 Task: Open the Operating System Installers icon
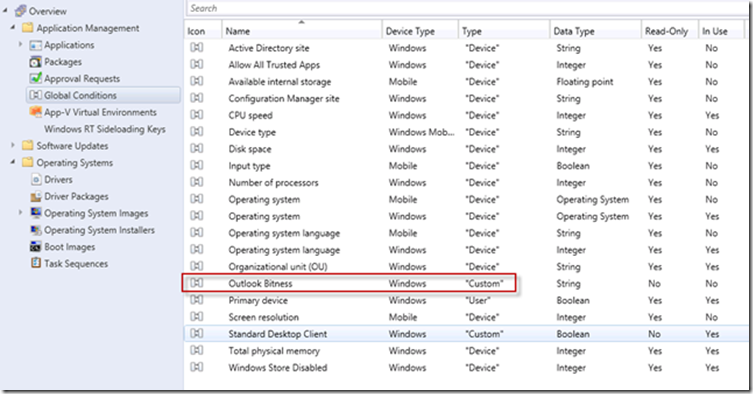(36, 230)
